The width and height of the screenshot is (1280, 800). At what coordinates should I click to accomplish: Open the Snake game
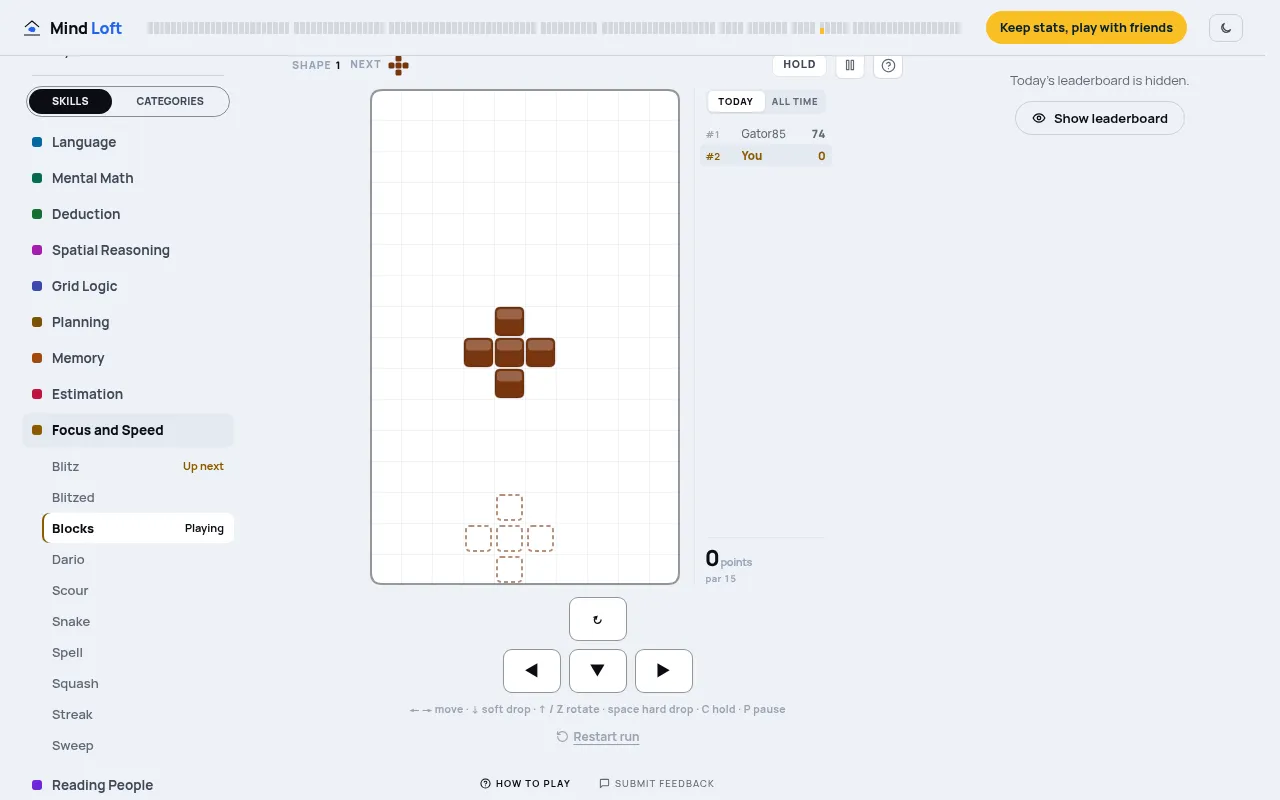point(138,621)
